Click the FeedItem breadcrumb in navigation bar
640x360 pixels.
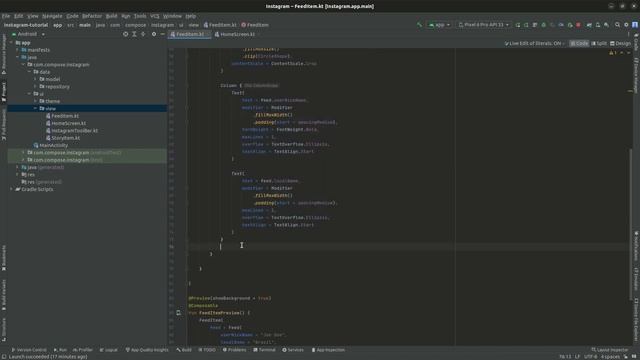click(255, 25)
